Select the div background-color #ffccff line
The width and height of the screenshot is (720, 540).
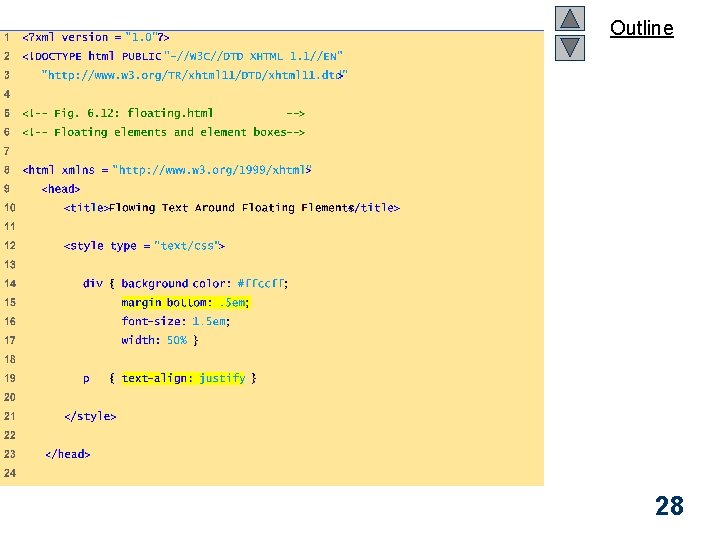point(186,283)
